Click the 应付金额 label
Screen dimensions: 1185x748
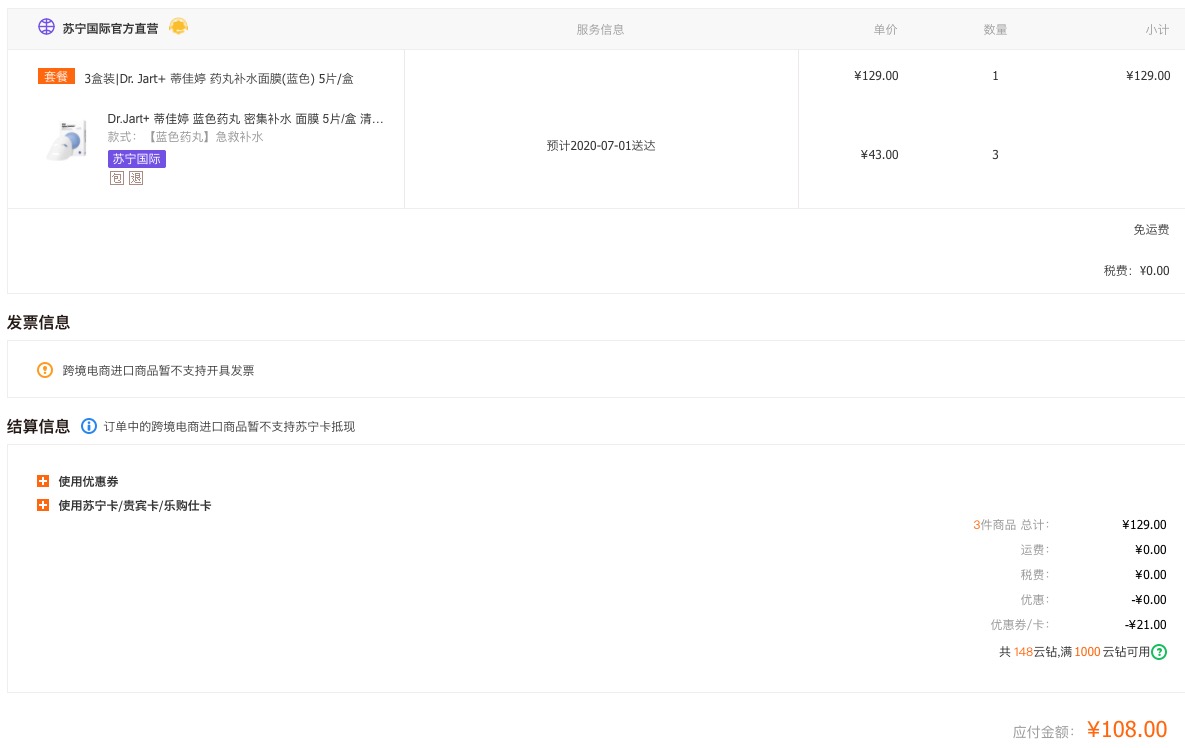(1043, 731)
